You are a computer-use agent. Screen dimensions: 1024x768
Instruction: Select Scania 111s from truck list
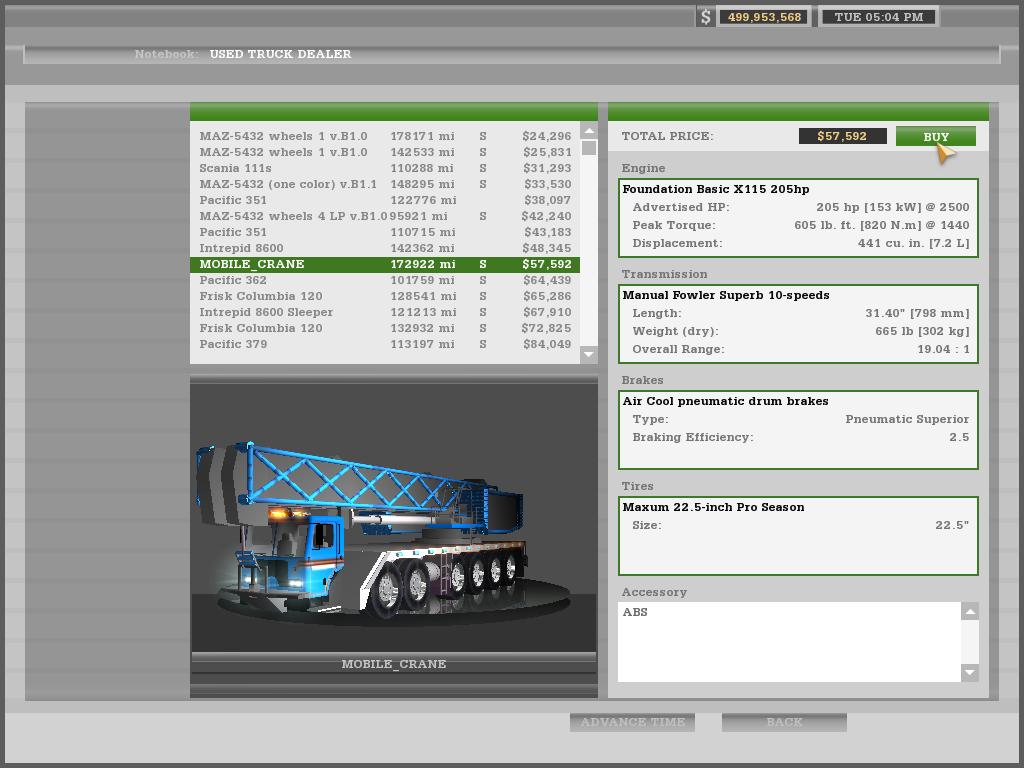point(385,168)
